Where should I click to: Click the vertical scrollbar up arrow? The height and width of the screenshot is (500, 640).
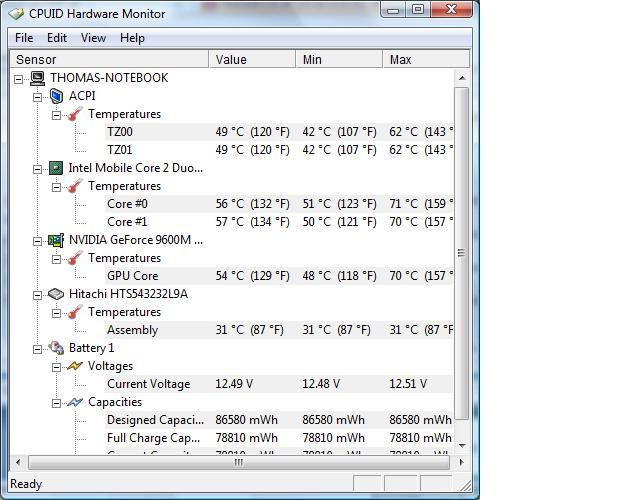click(x=462, y=78)
